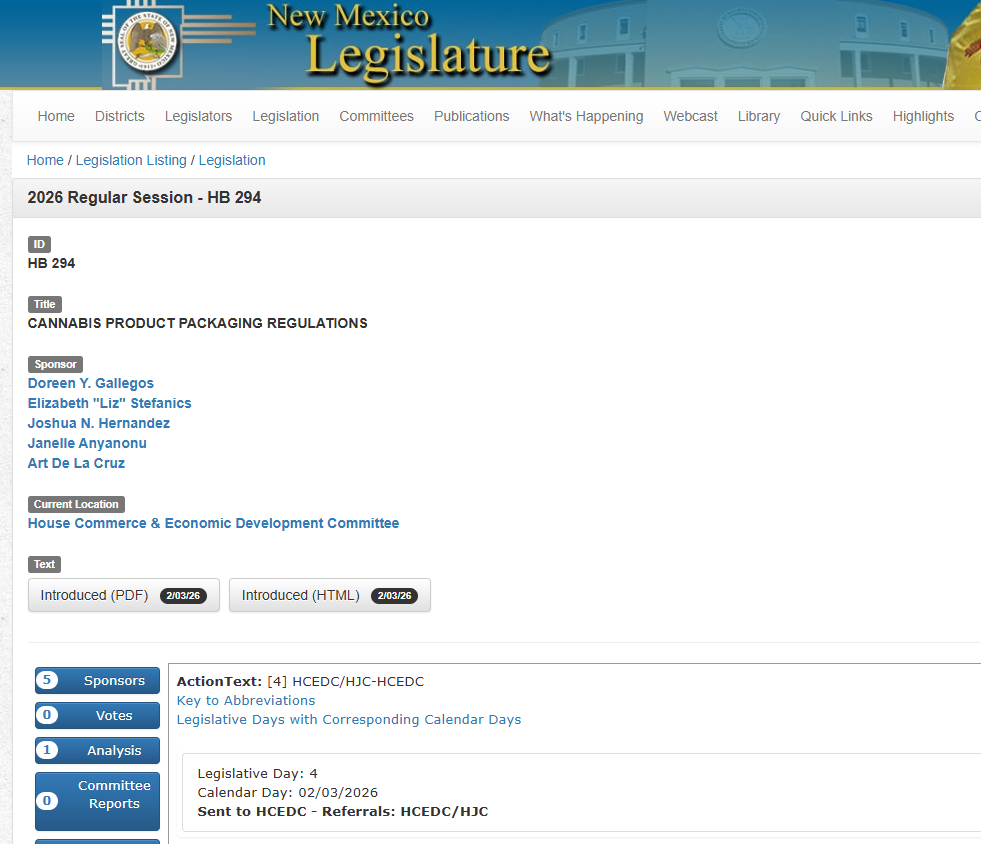Open the House Commerce & Economic Development Committee

213,523
